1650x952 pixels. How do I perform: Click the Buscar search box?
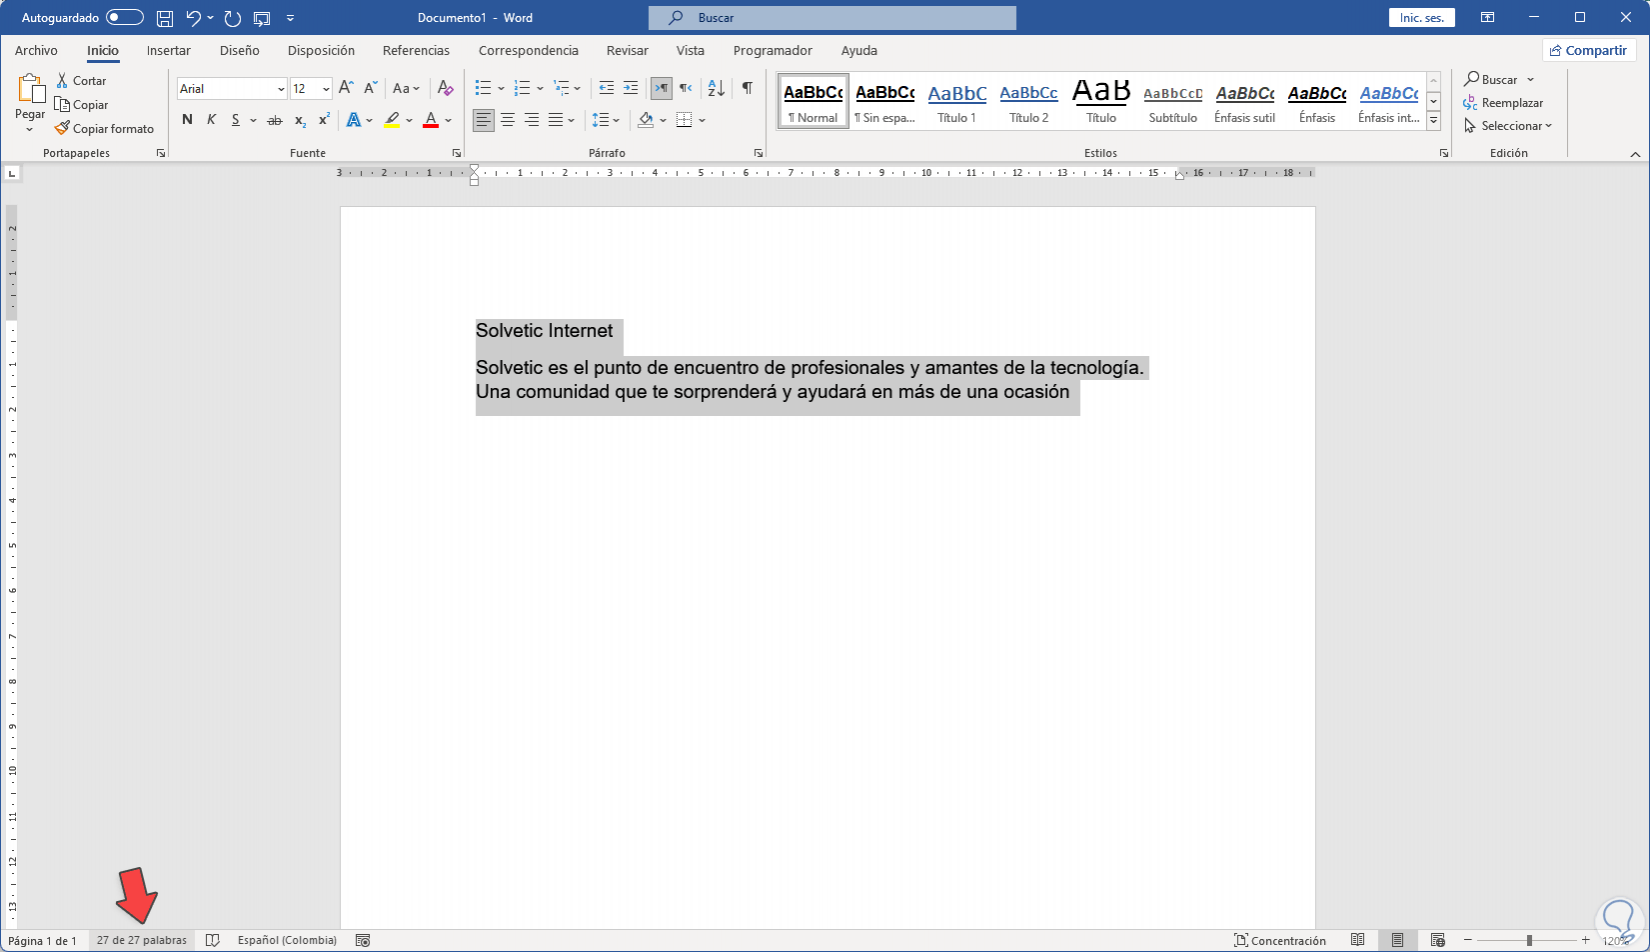click(x=832, y=18)
